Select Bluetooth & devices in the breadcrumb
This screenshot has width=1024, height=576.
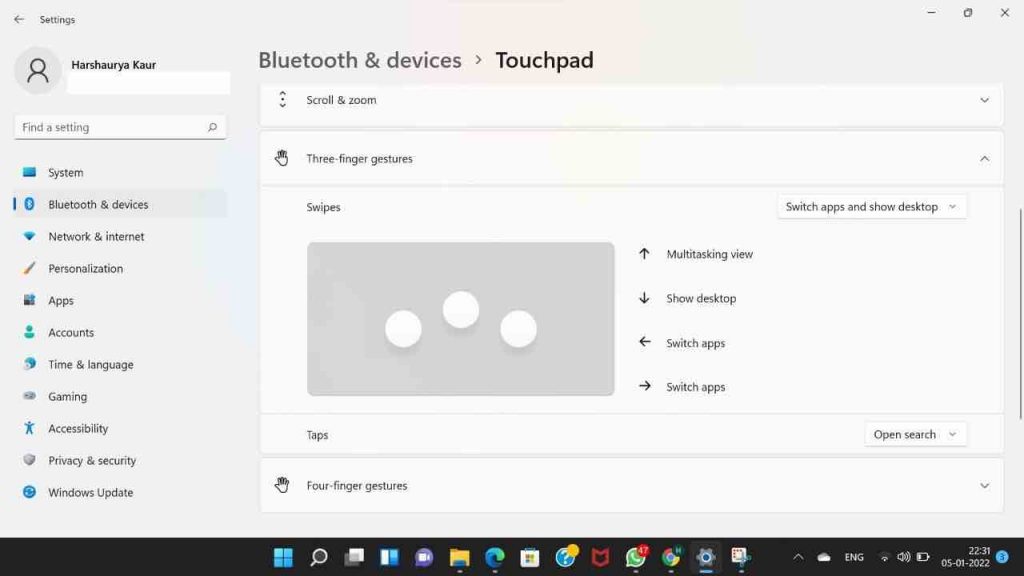coord(359,60)
